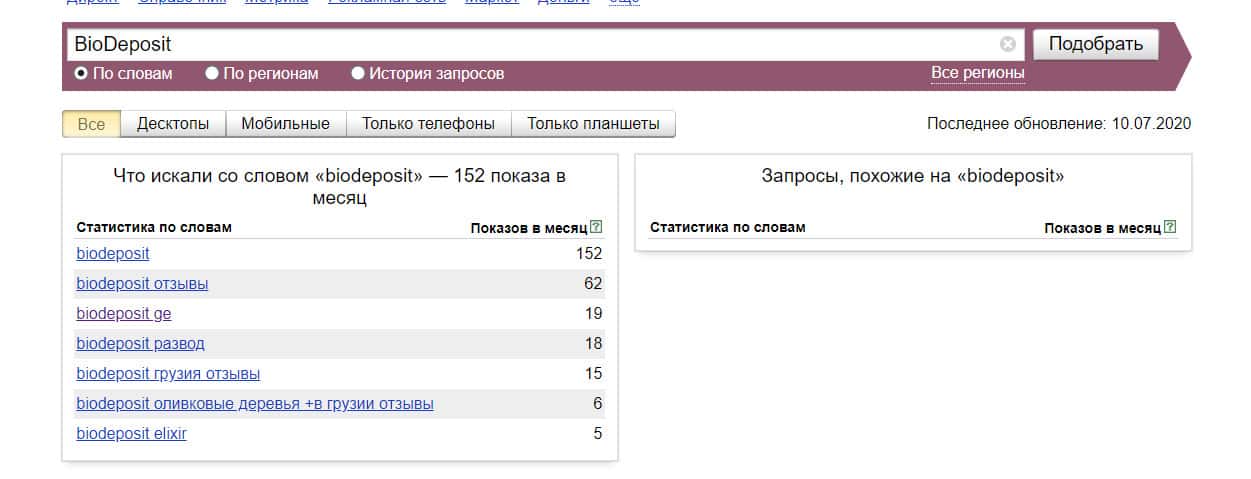The width and height of the screenshot is (1251, 479).
Task: Click the 19 impressions value
Action: [x=593, y=314]
